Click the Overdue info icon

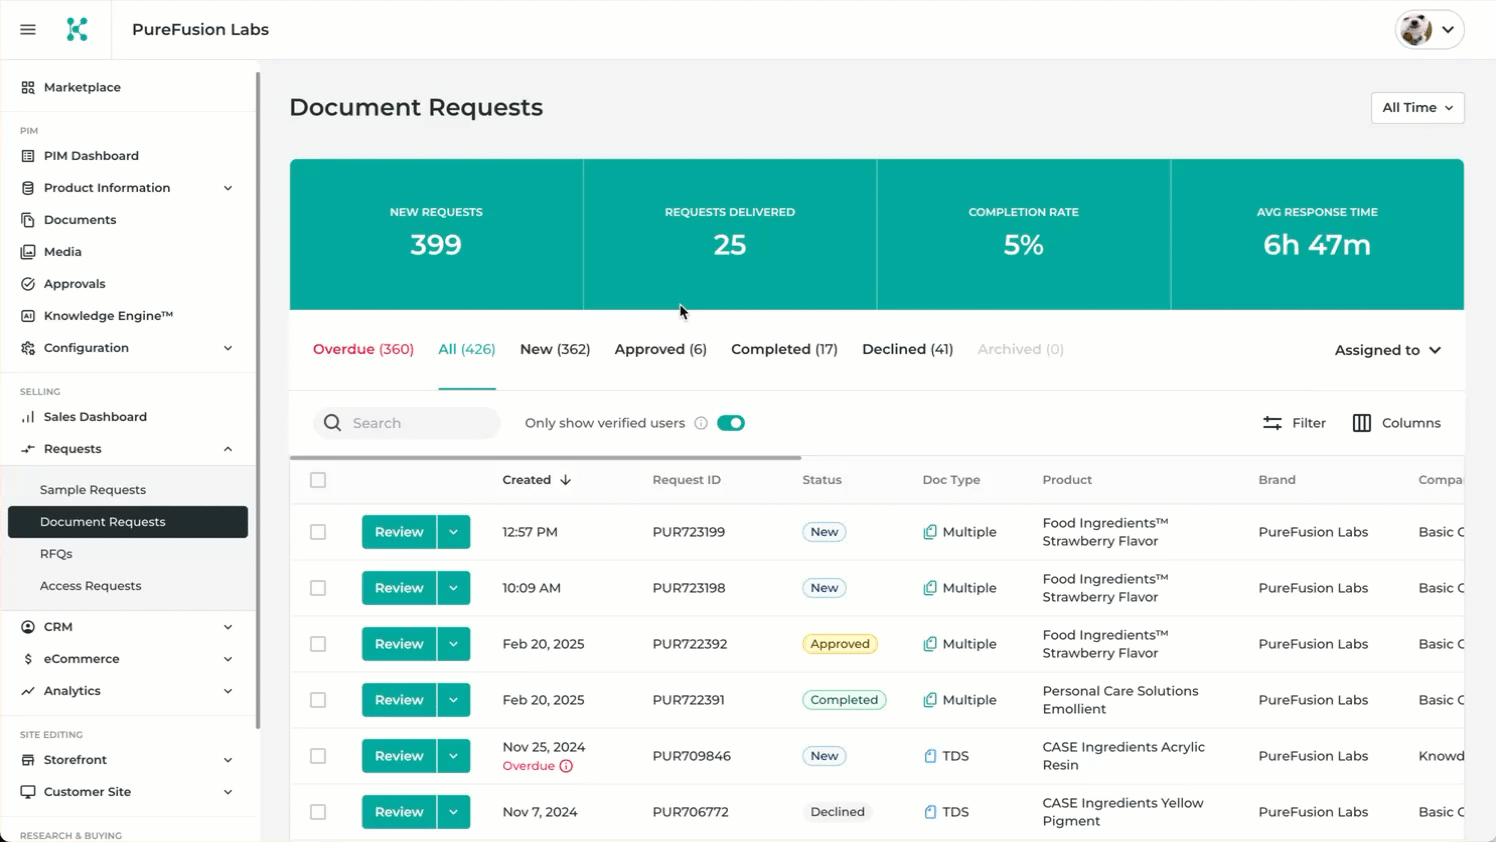tap(566, 766)
